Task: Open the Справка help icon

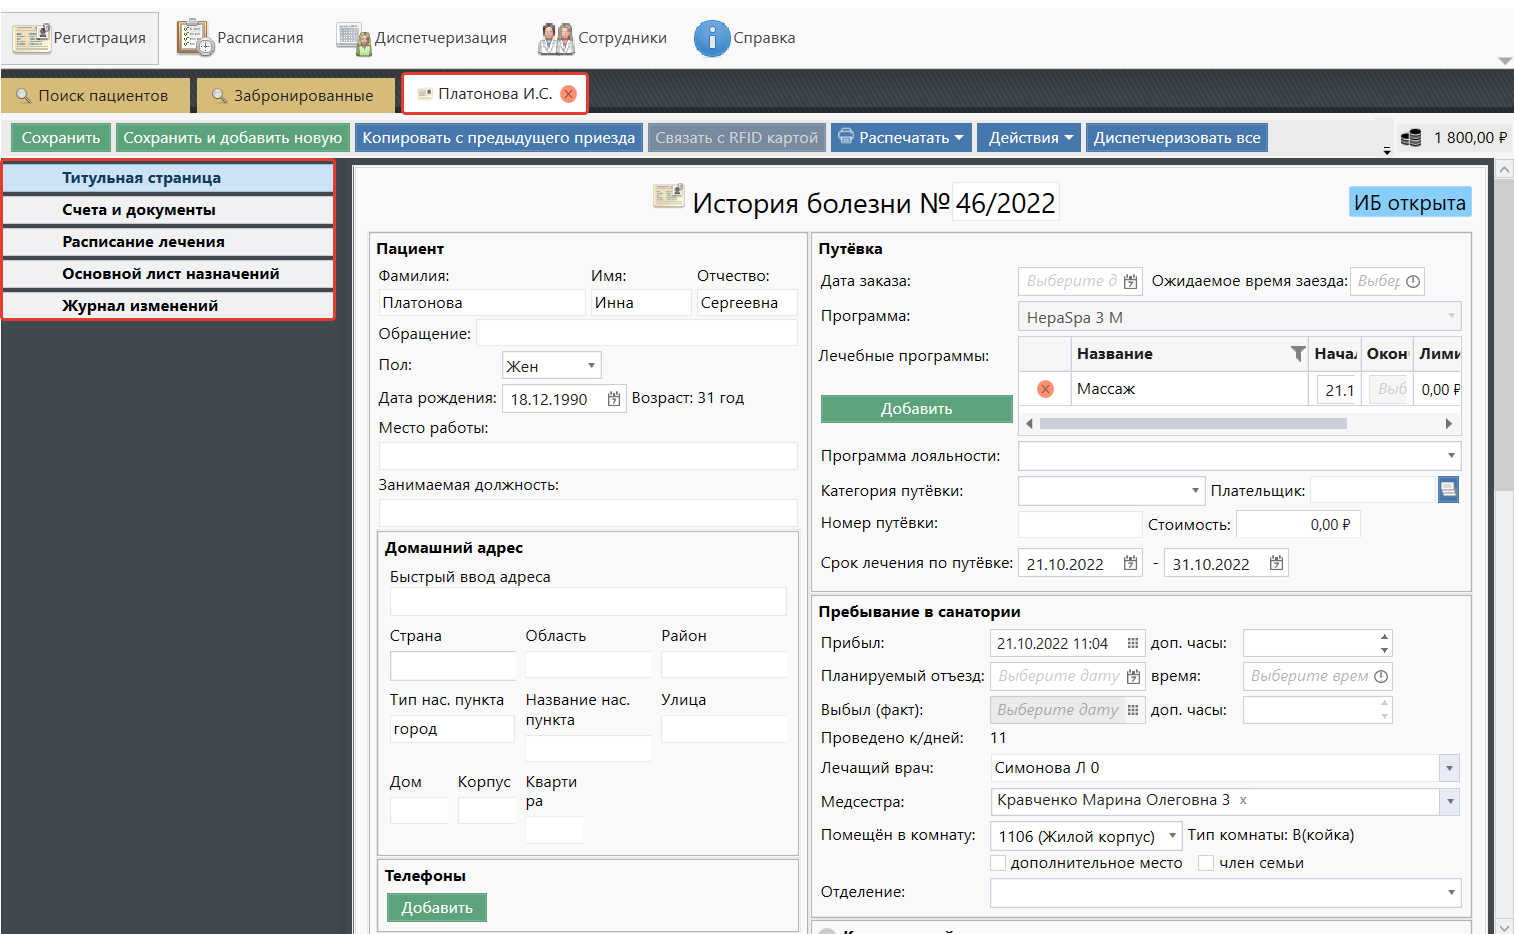Action: 712,38
